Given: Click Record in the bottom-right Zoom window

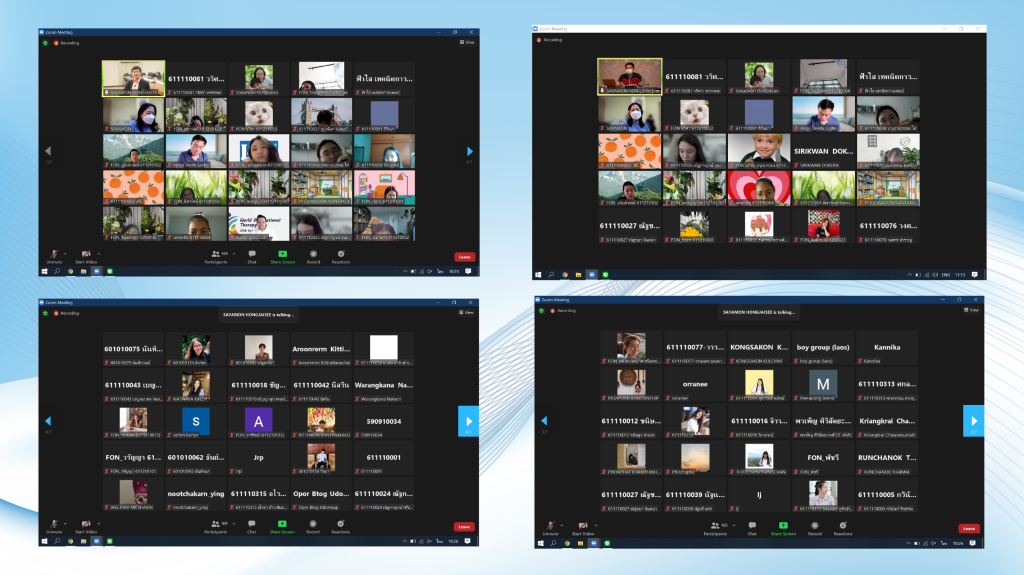Looking at the screenshot, I should pos(815,529).
